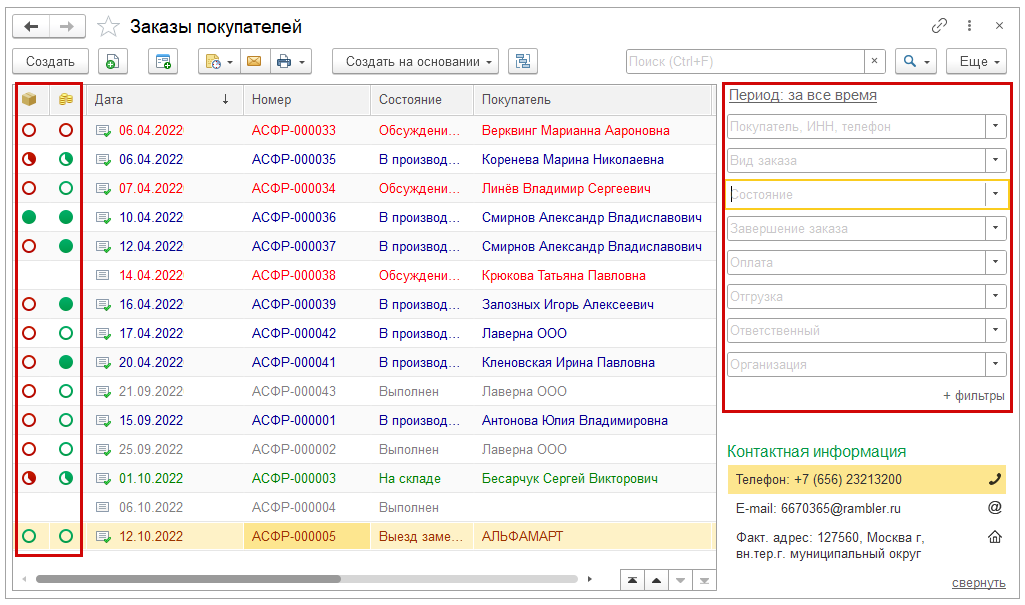Expand the Оплата filter dropdown

(x=995, y=262)
